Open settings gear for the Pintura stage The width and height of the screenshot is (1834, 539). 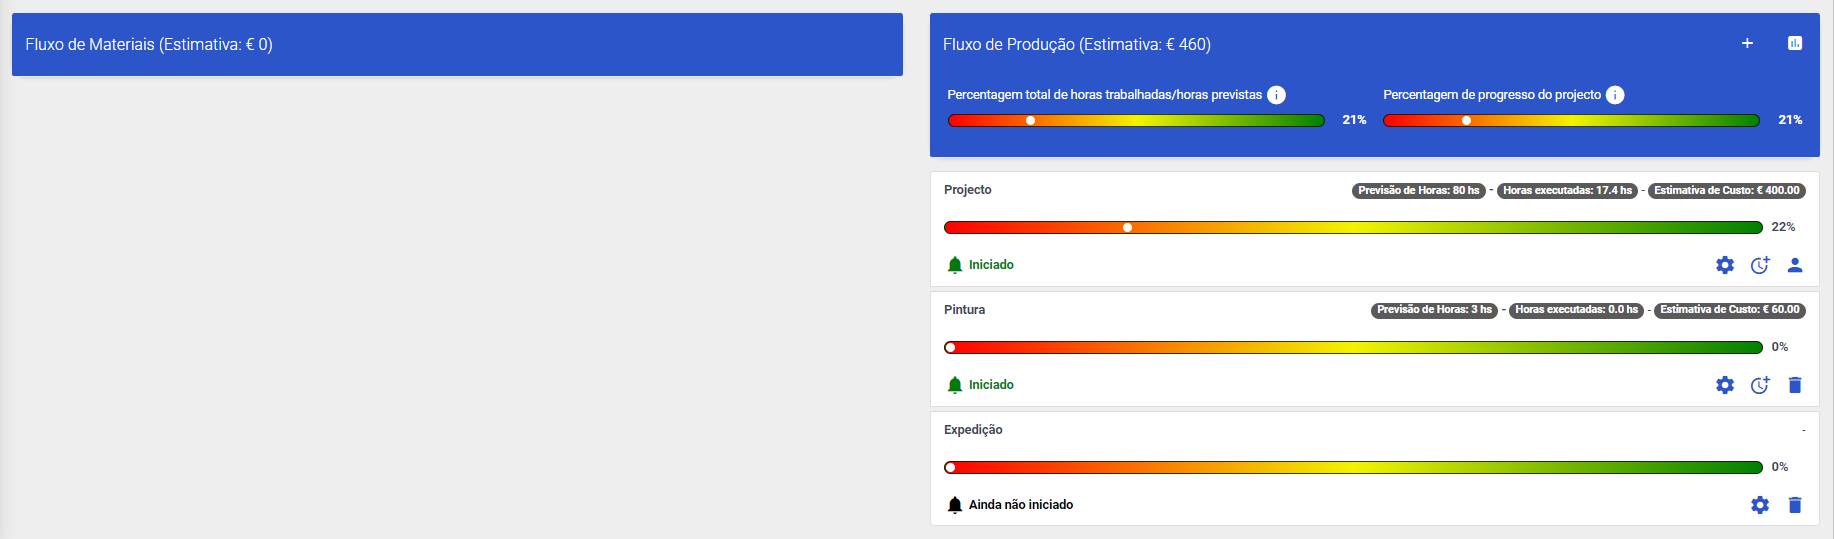click(1725, 385)
